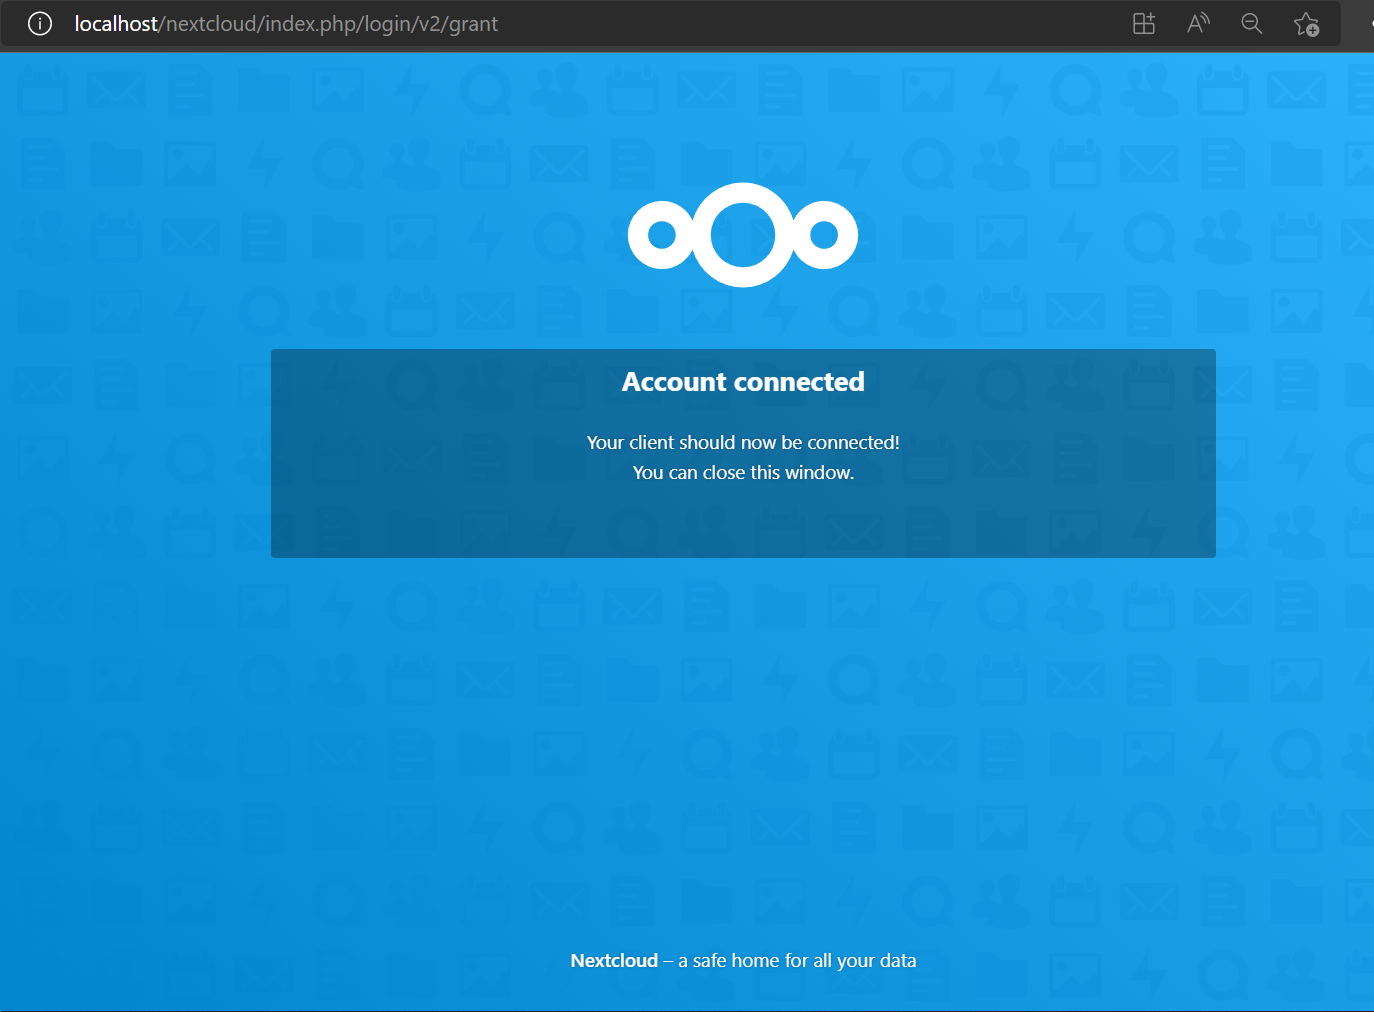Click the Account connected heading
The width and height of the screenshot is (1374, 1012).
pos(742,381)
